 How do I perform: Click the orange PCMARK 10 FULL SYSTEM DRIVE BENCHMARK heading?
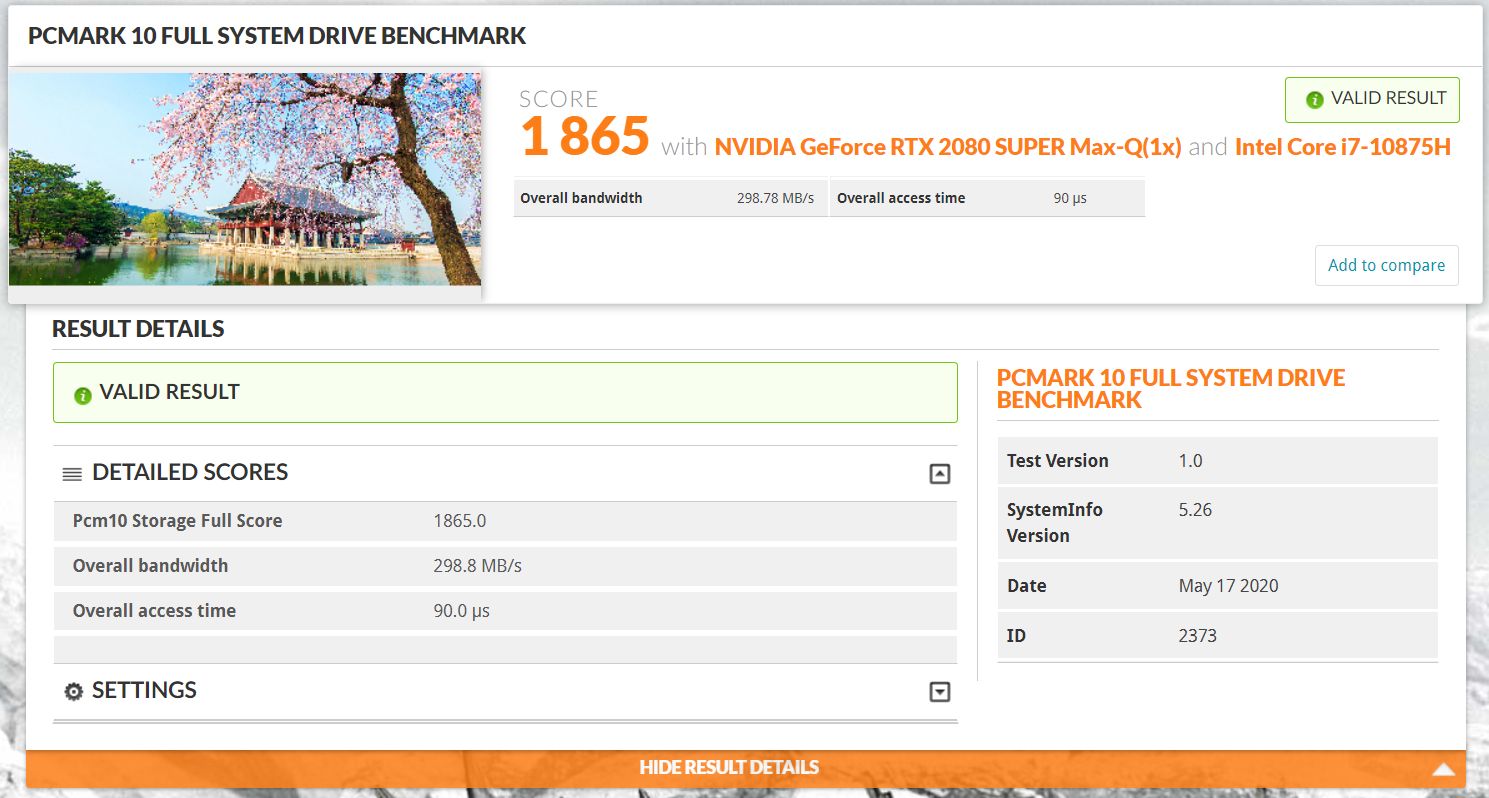pyautogui.click(x=1171, y=389)
